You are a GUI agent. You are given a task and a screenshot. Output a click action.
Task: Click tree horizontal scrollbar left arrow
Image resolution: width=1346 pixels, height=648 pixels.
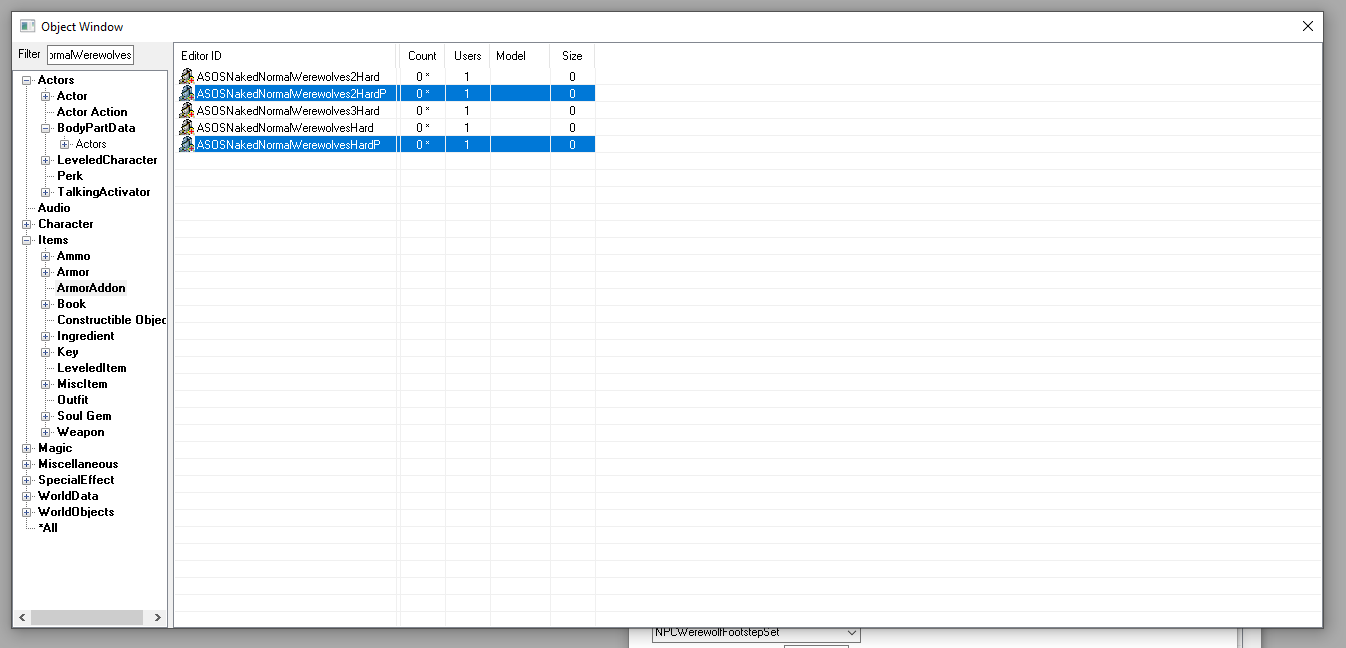(x=22, y=618)
